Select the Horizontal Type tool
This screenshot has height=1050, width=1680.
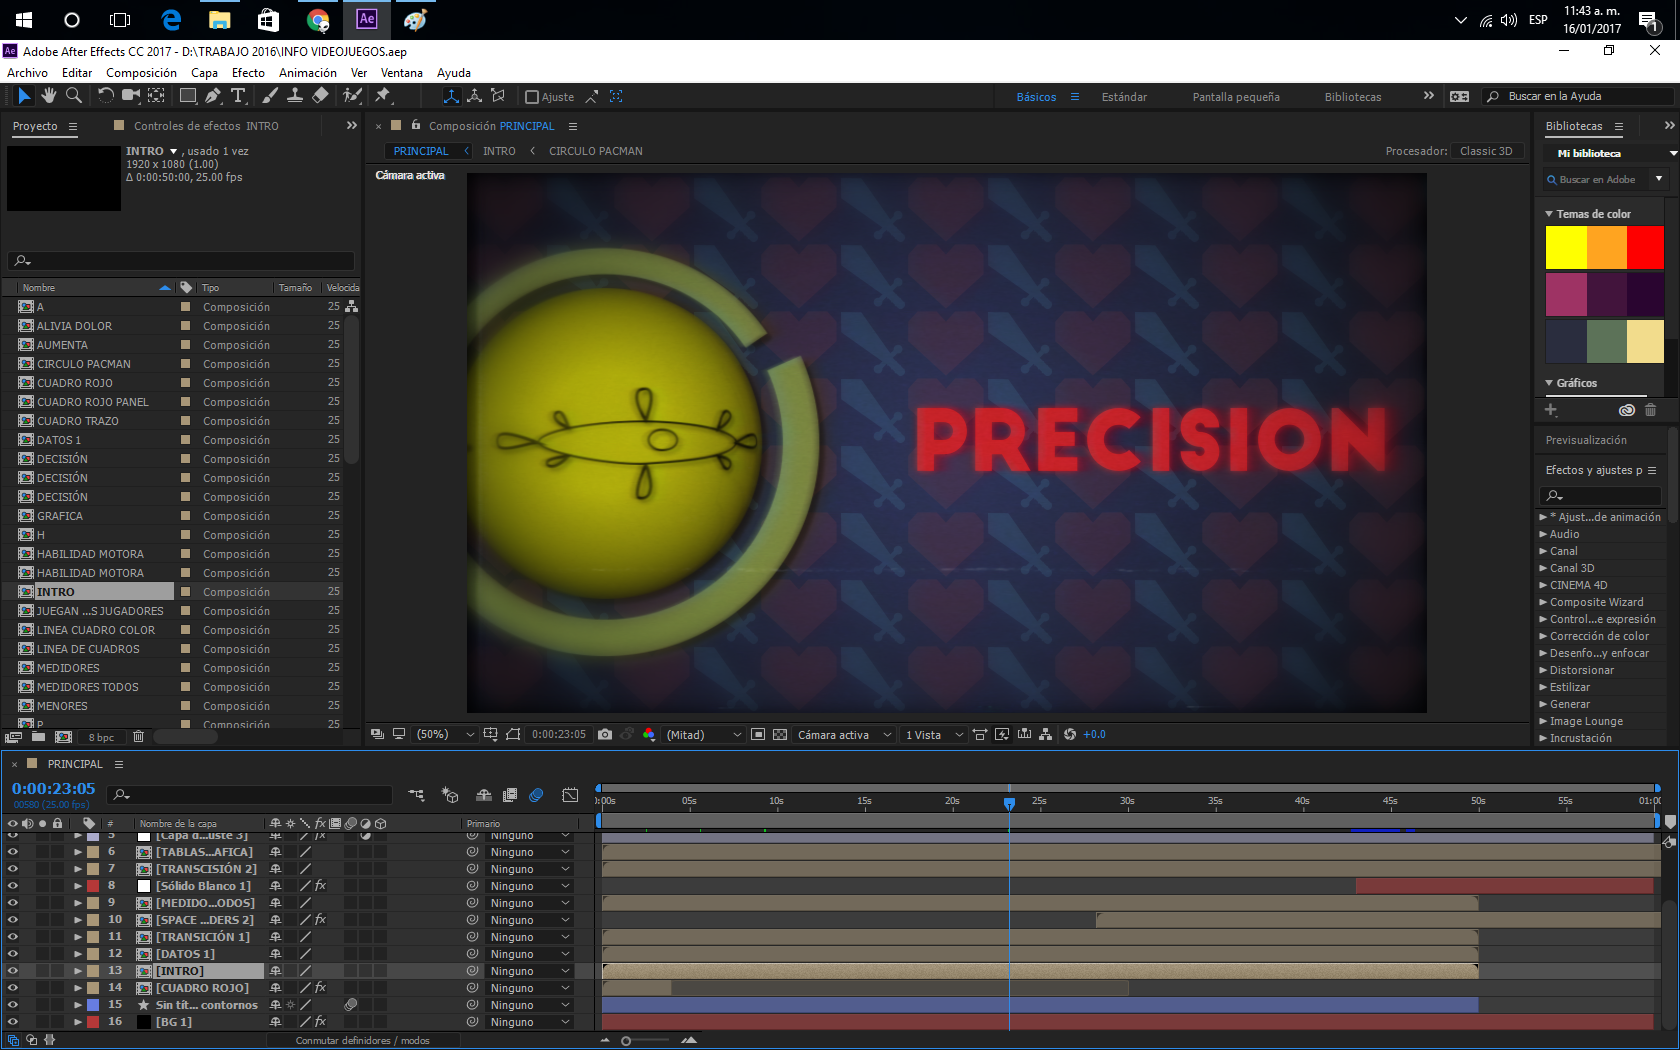(x=238, y=96)
